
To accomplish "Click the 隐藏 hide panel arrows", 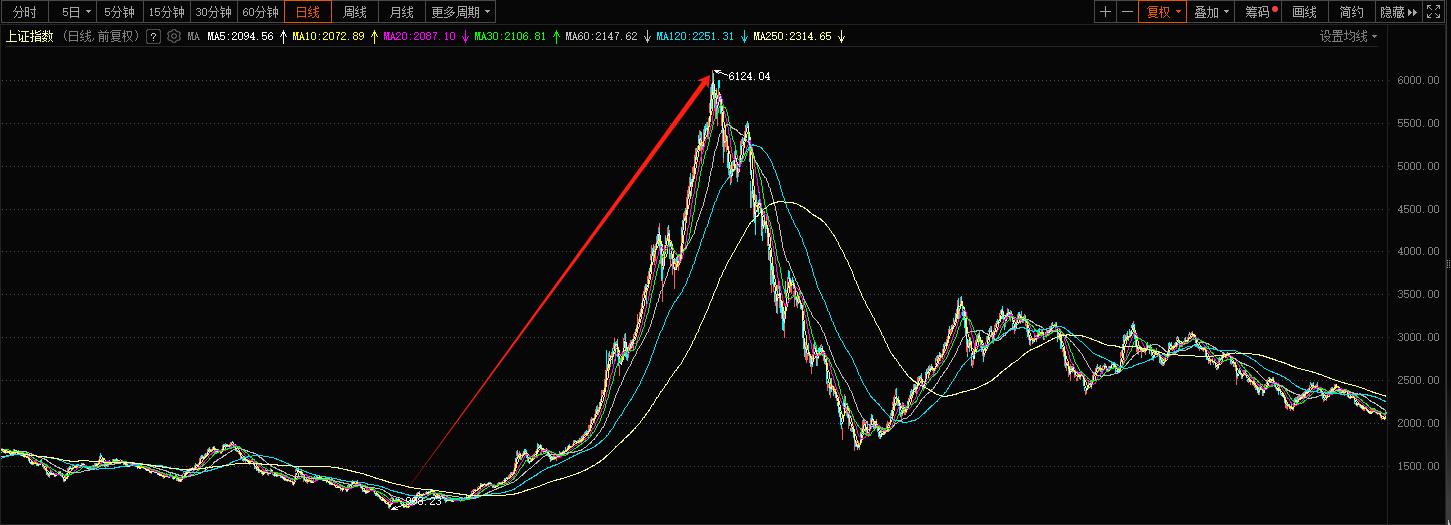I will point(1399,12).
